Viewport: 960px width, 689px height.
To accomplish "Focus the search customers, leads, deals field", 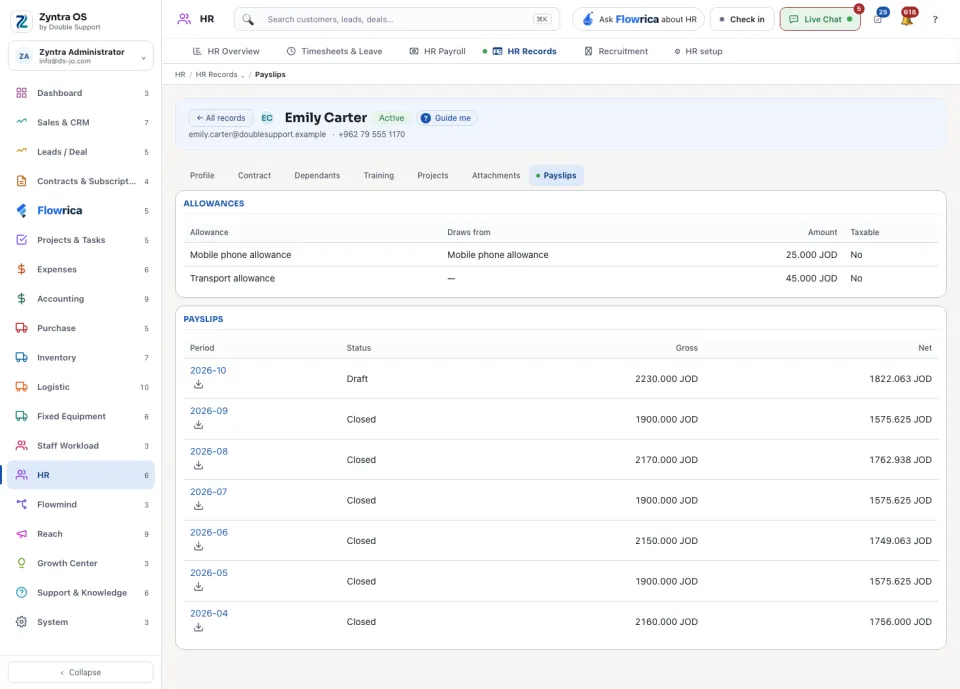I will (x=397, y=19).
